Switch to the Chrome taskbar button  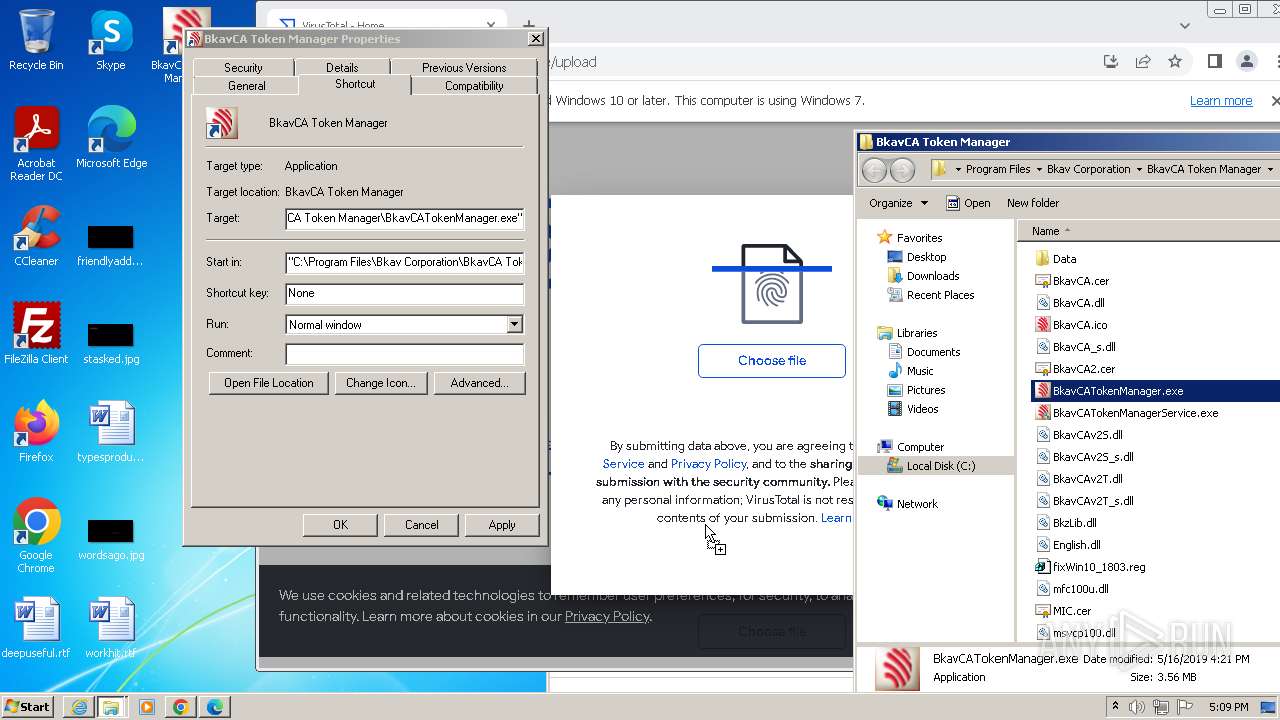click(181, 707)
